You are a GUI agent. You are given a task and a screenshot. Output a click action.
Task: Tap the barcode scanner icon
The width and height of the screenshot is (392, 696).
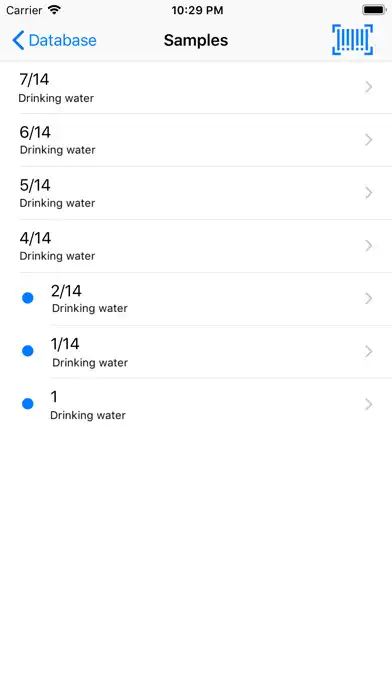pos(352,40)
